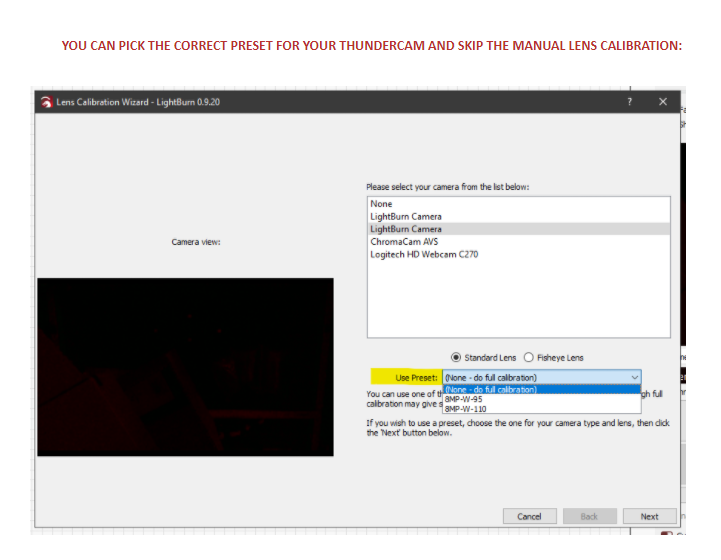This screenshot has height=560, width=721.
Task: Click the camera view preview image
Action: [x=186, y=367]
